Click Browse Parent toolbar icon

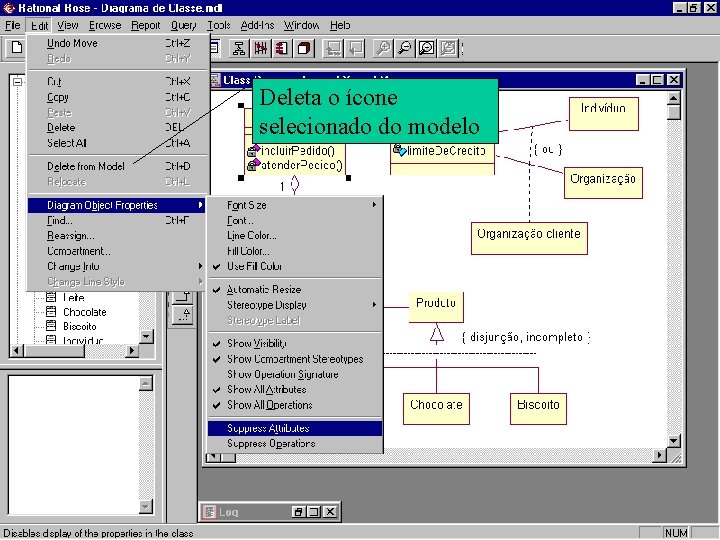click(333, 48)
